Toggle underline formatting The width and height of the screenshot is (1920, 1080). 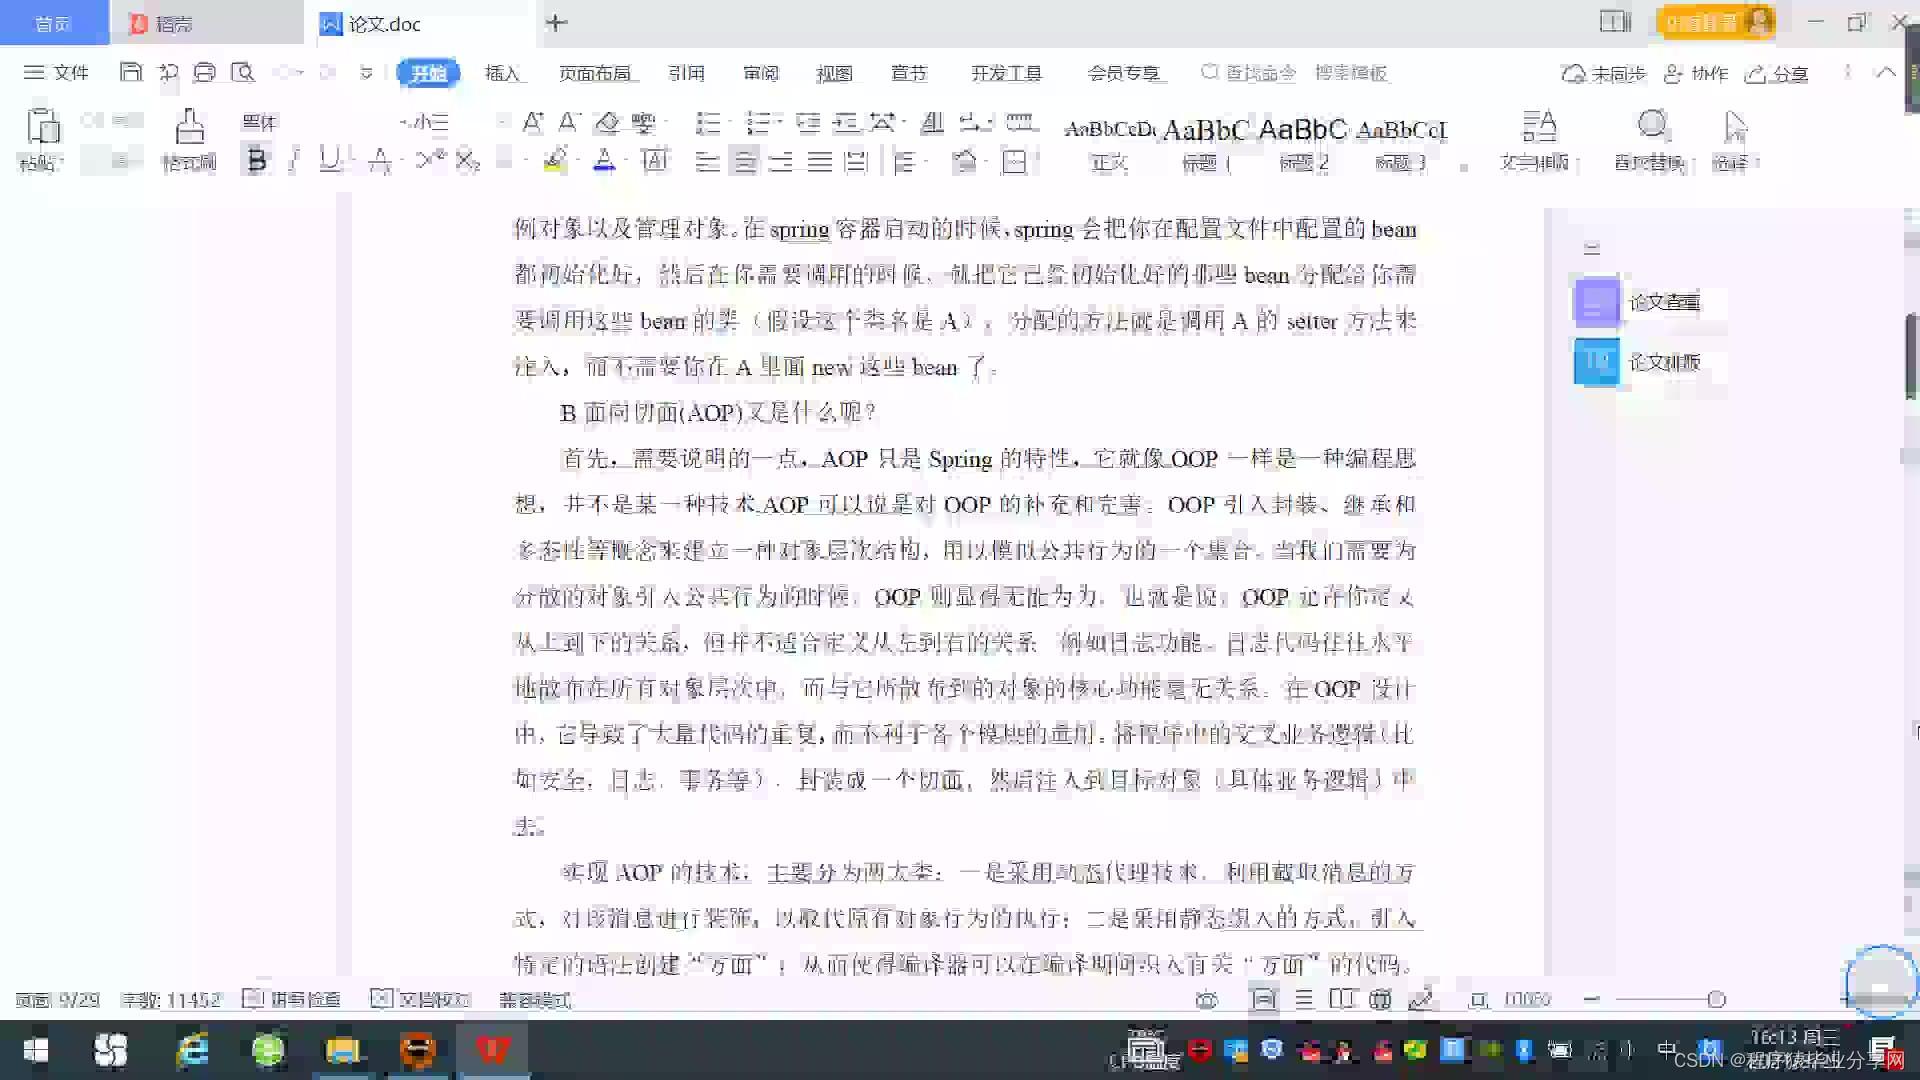click(x=328, y=160)
